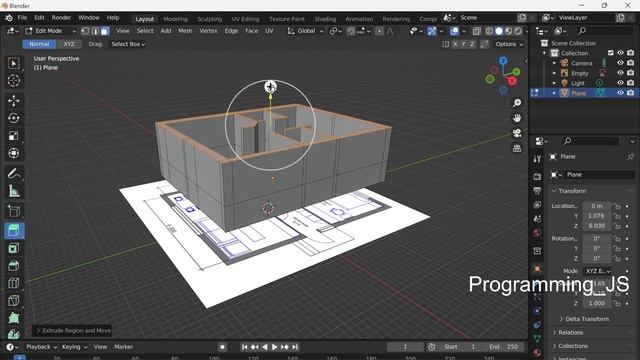Switch to the Modeling workspace tab
This screenshot has width=640, height=360.
pos(176,19)
